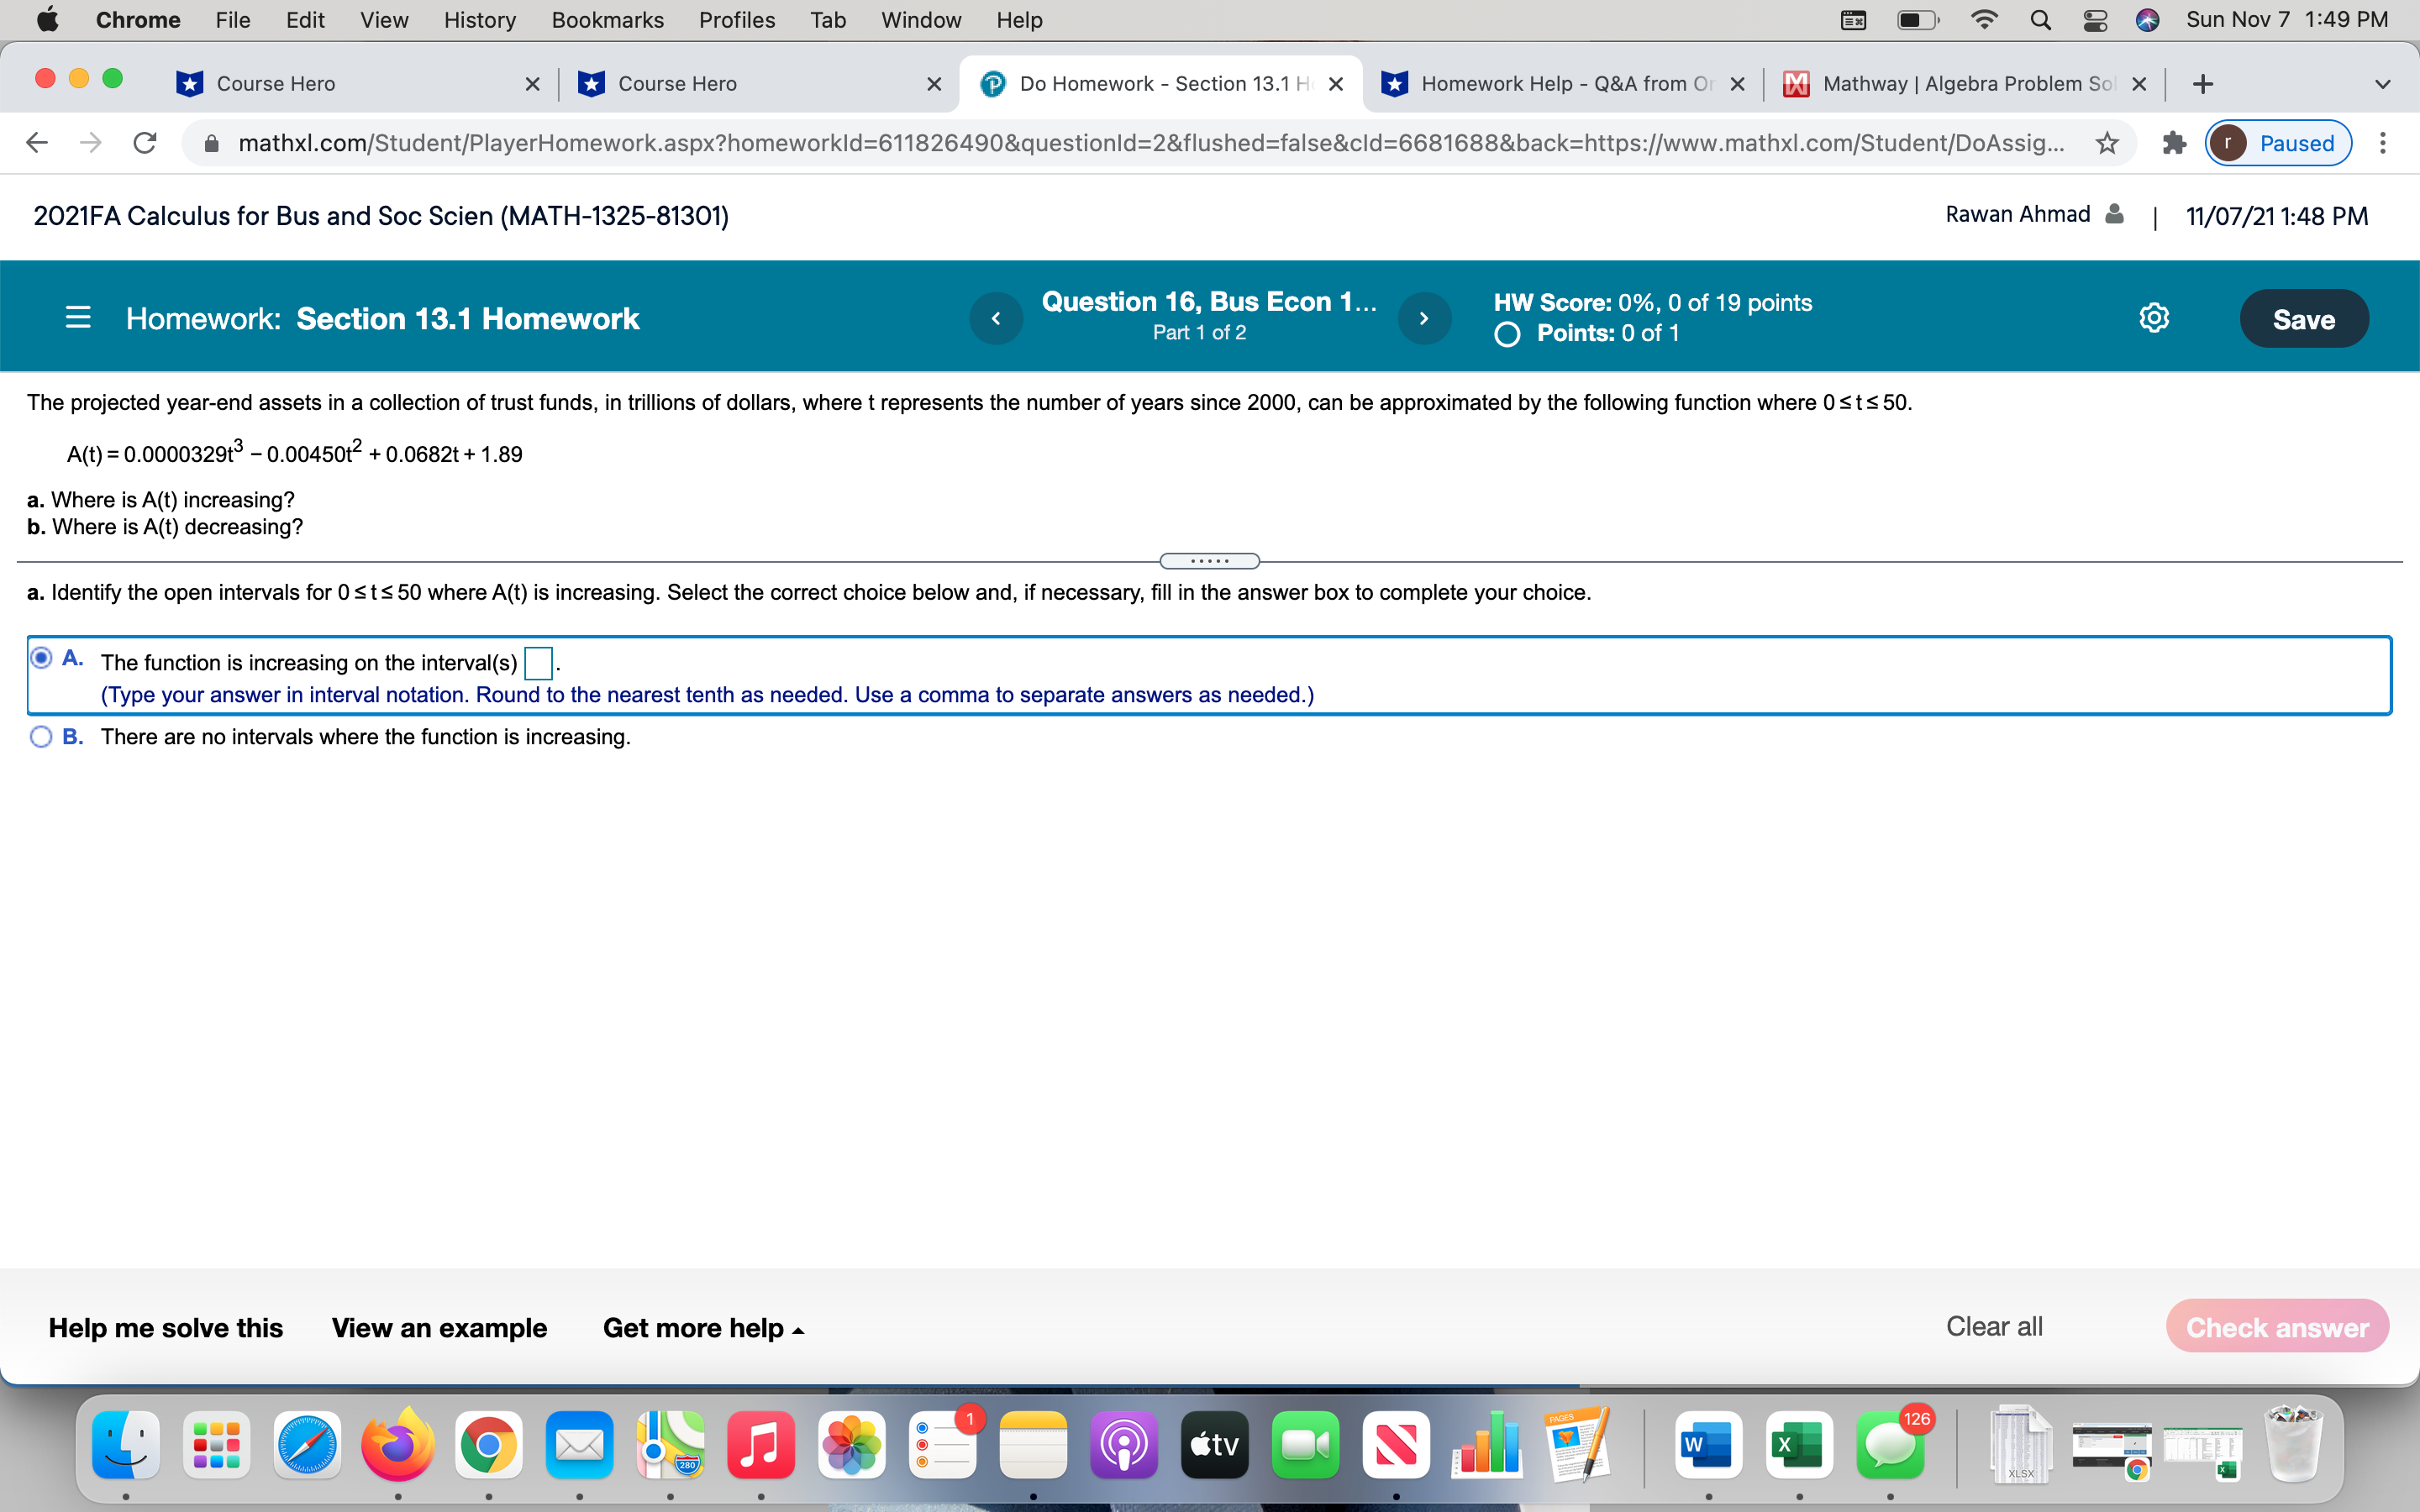Open the homework hamburger menu
Viewport: 2420px width, 1512px height.
[78, 317]
